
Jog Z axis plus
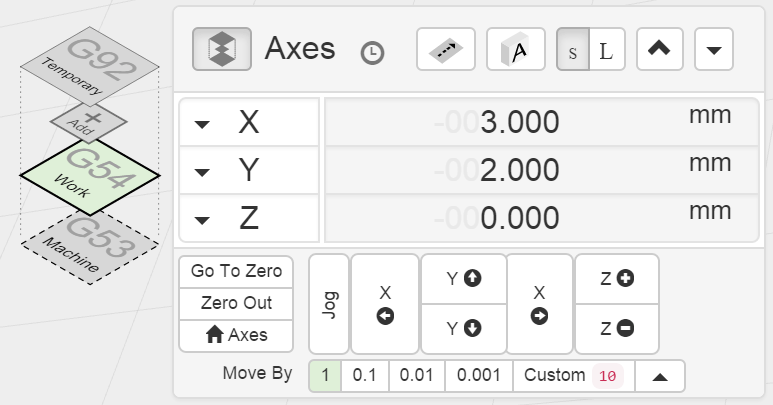point(617,279)
